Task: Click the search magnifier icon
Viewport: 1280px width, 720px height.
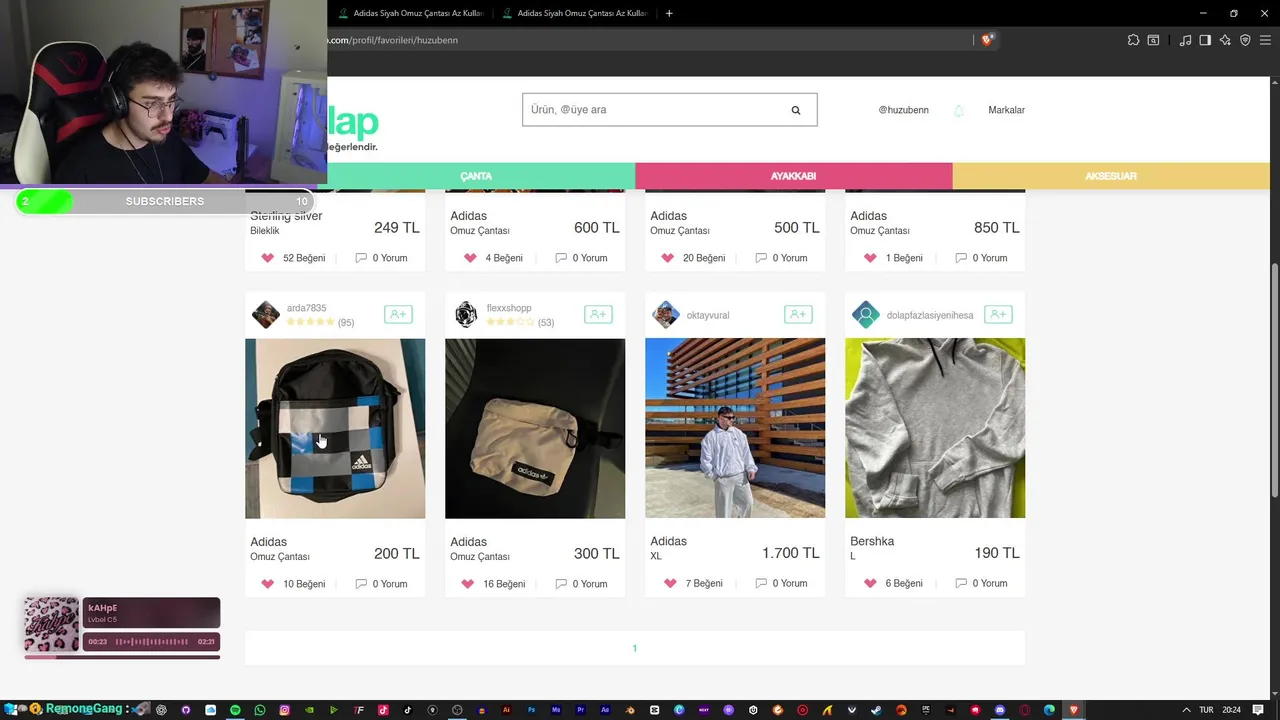Action: pos(796,110)
